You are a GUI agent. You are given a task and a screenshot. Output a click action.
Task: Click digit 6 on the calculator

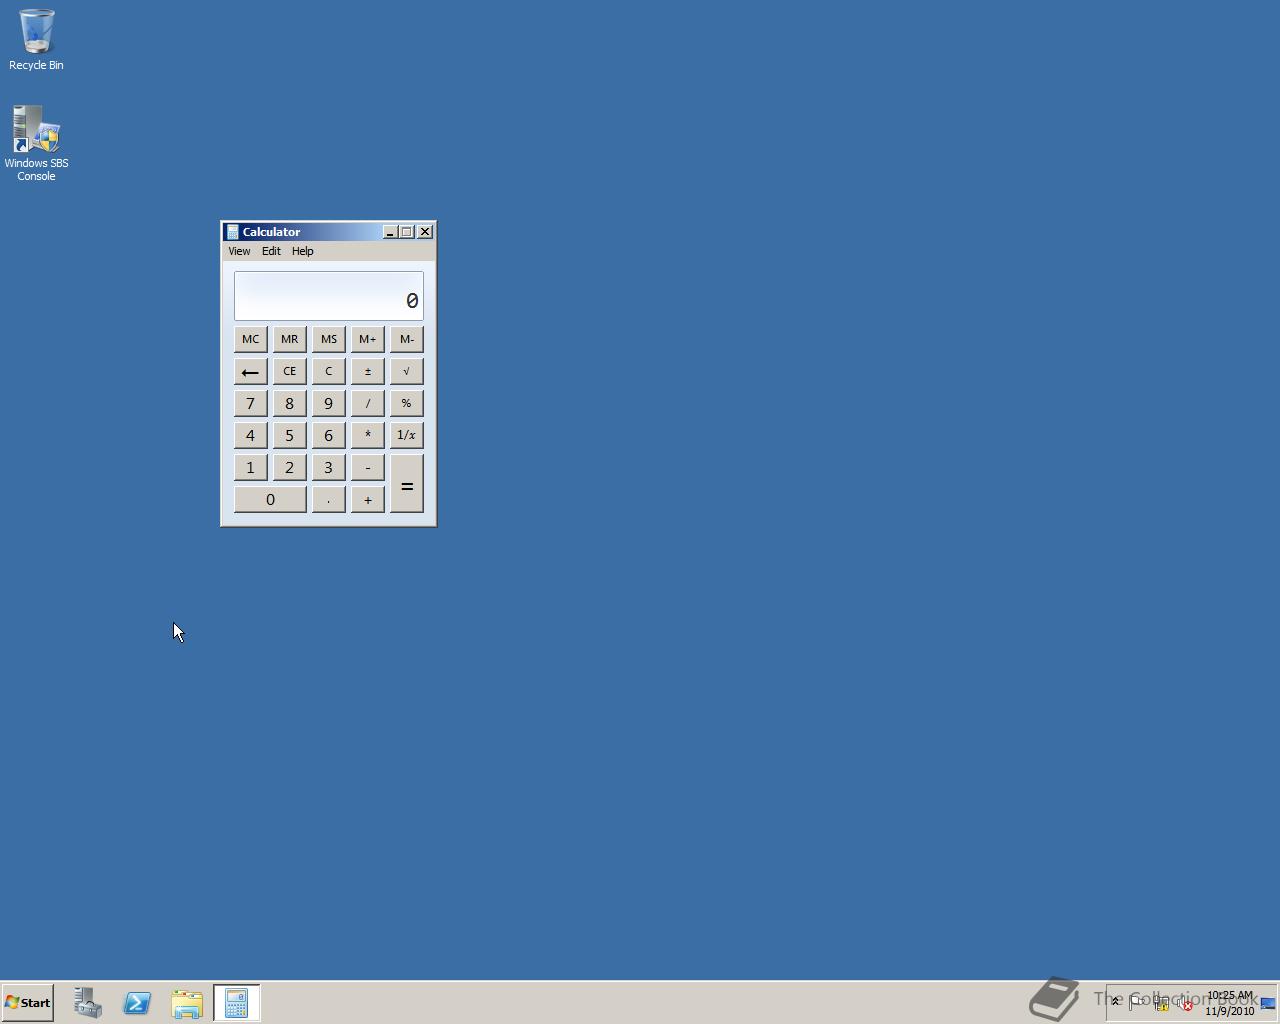click(328, 435)
